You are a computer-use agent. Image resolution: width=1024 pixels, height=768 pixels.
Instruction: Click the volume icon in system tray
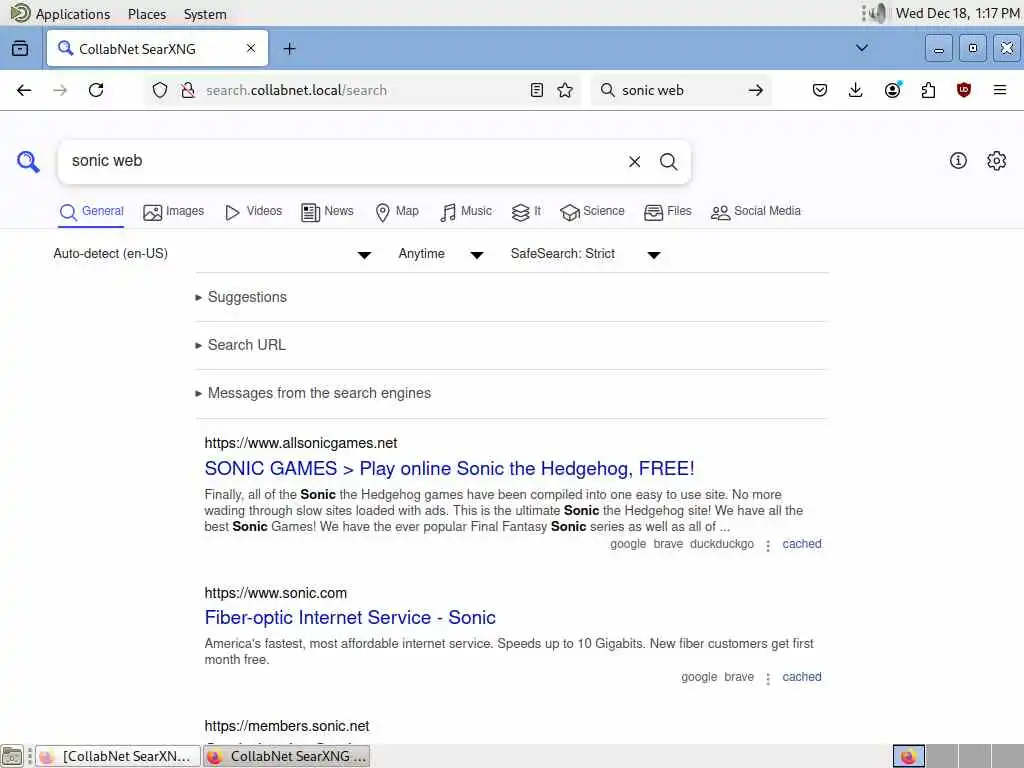click(x=879, y=13)
